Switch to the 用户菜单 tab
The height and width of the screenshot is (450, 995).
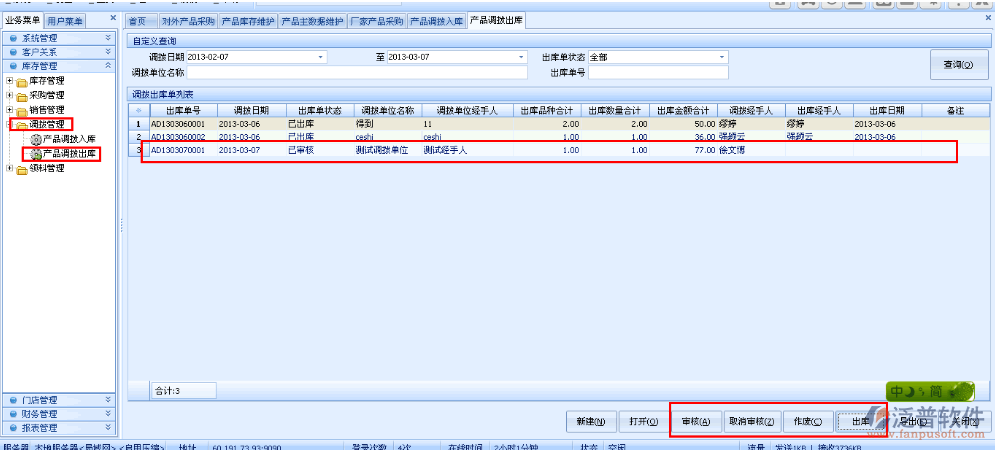[x=66, y=21]
